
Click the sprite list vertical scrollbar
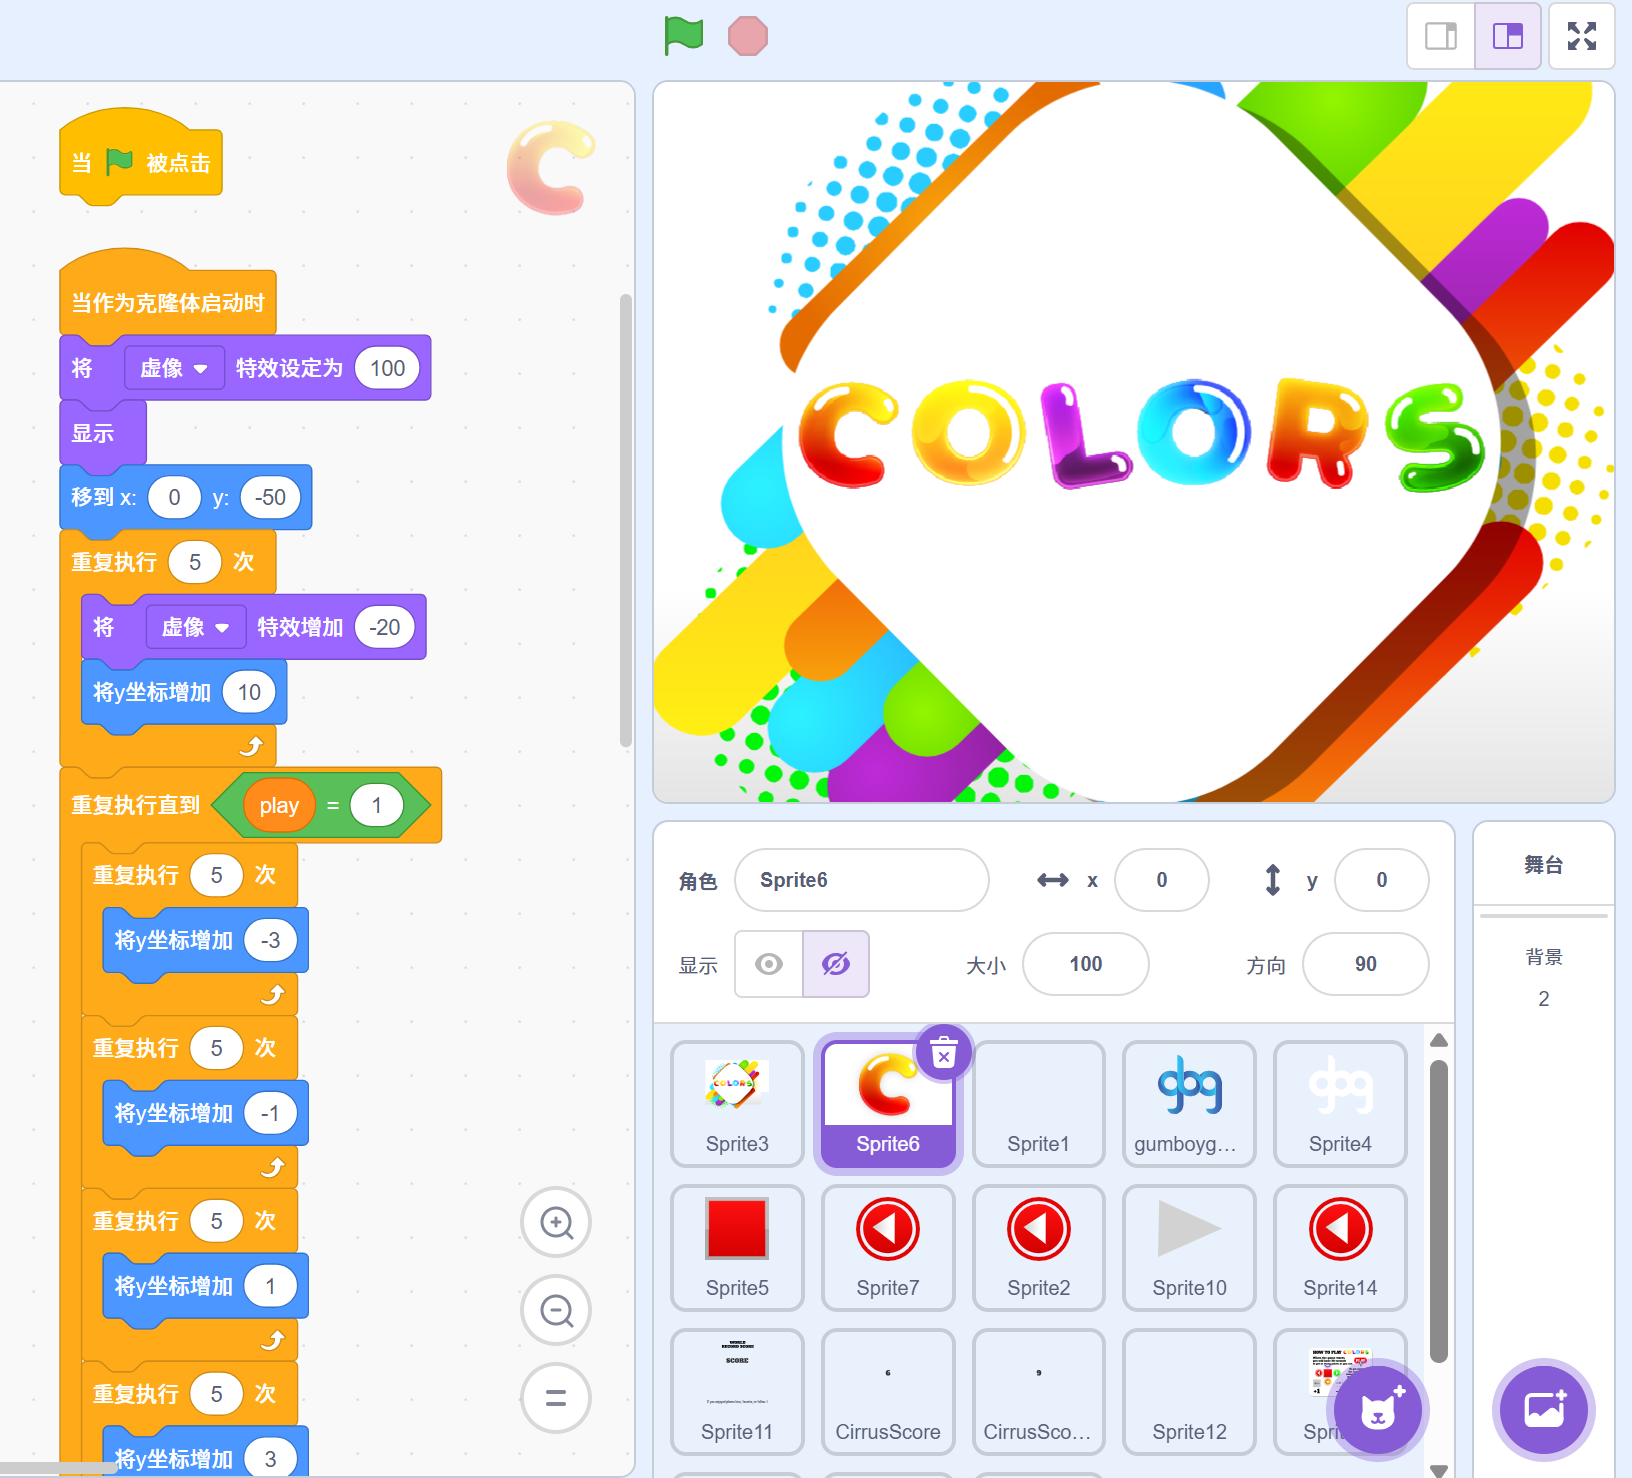(x=1439, y=1210)
